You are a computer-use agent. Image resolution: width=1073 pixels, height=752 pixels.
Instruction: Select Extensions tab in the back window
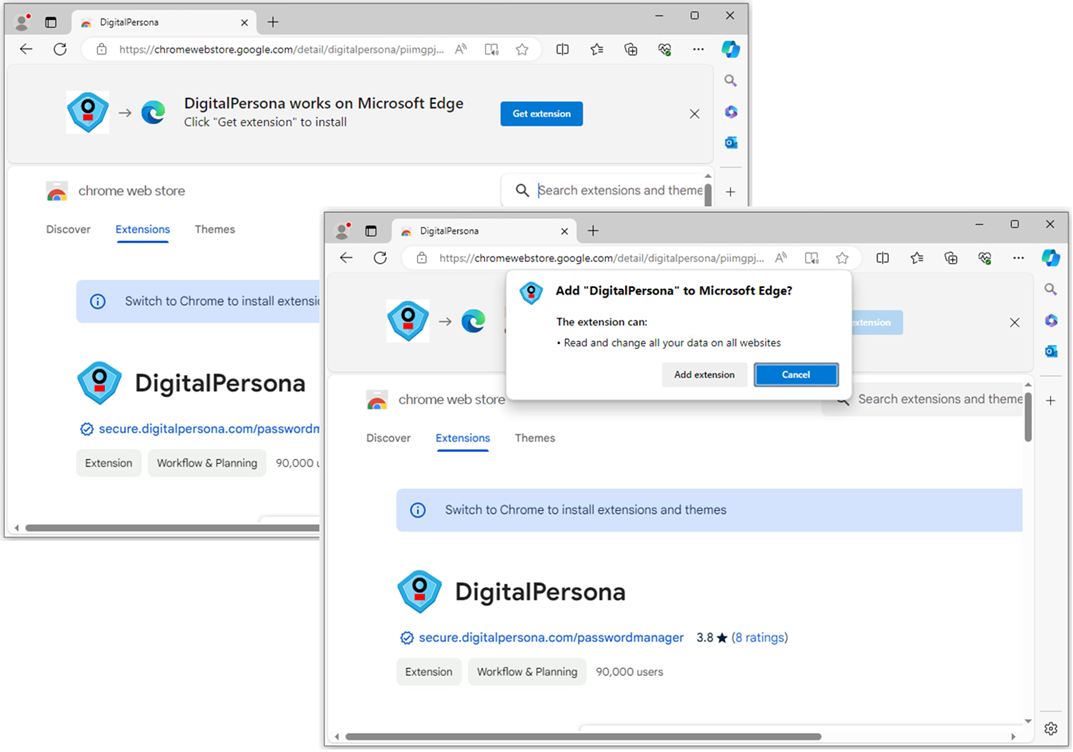(x=142, y=229)
